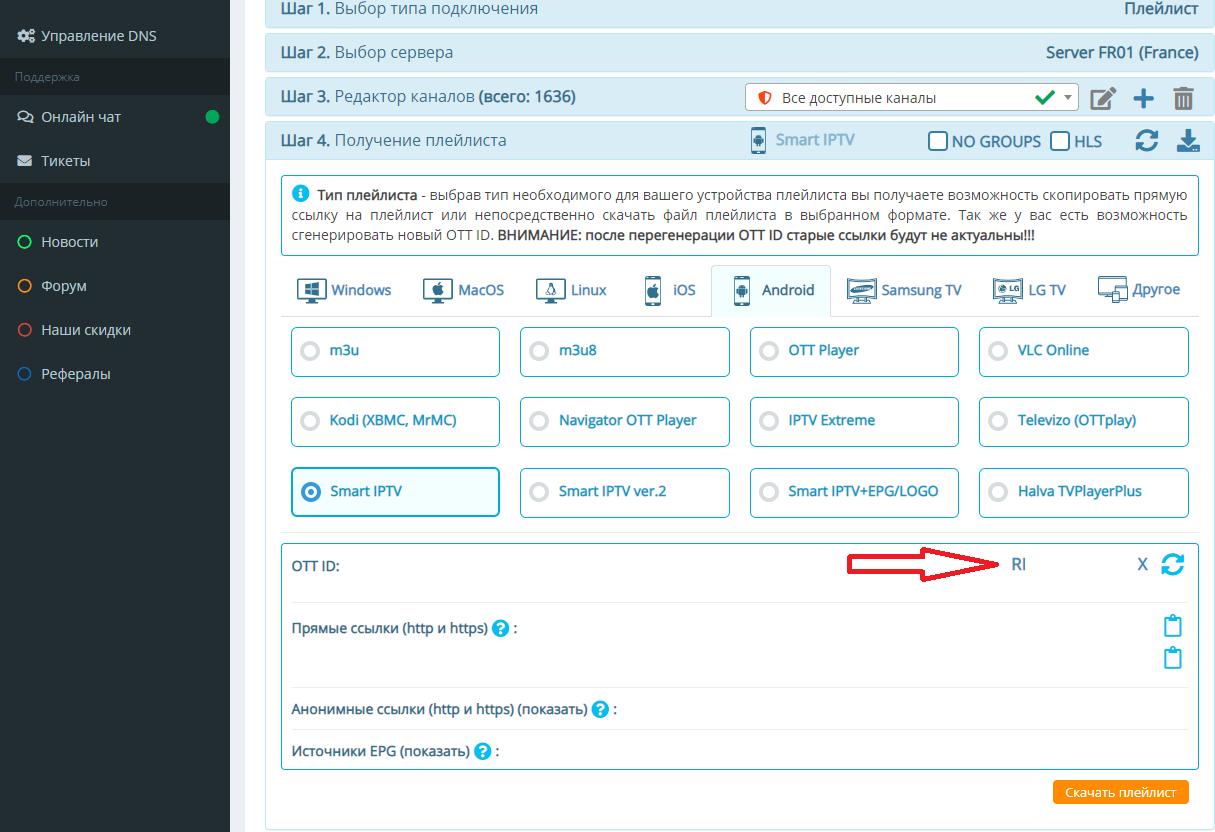
Task: Click the OTT ID value text
Action: coord(1018,564)
